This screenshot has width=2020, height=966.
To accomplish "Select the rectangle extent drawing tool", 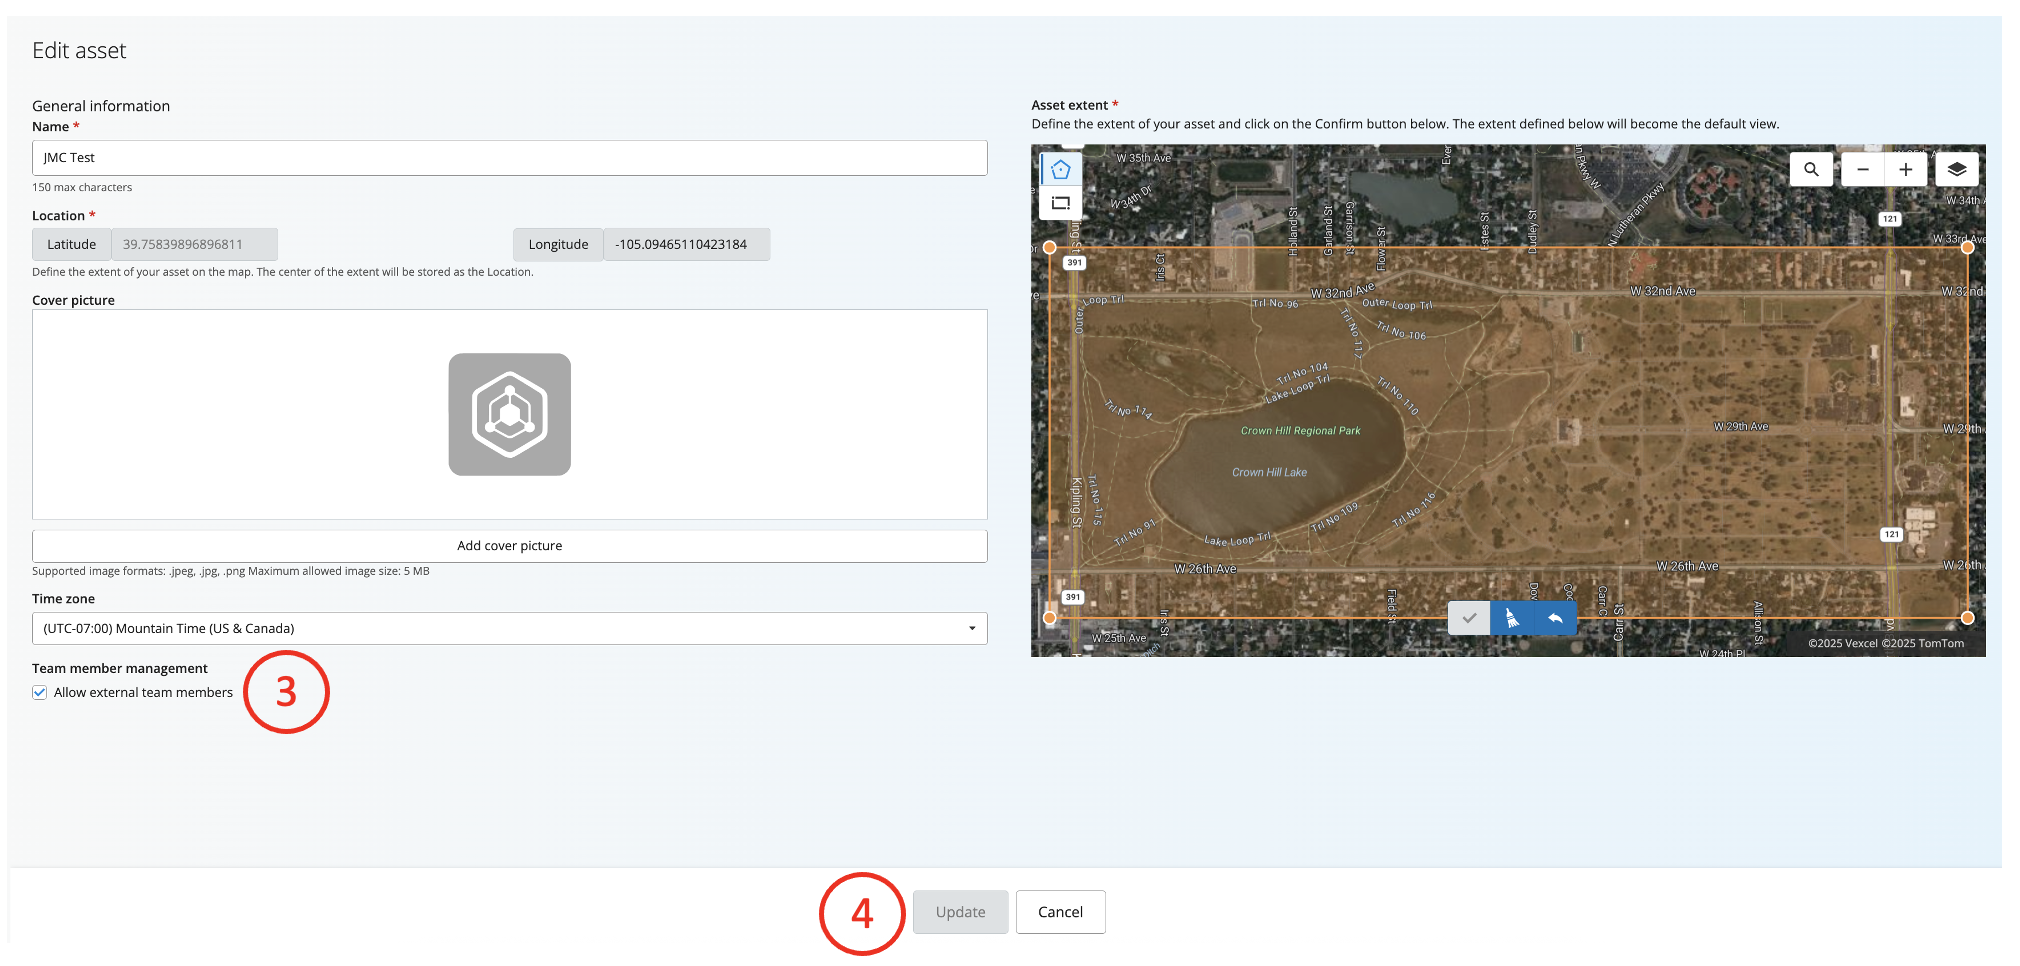I will click(1061, 203).
